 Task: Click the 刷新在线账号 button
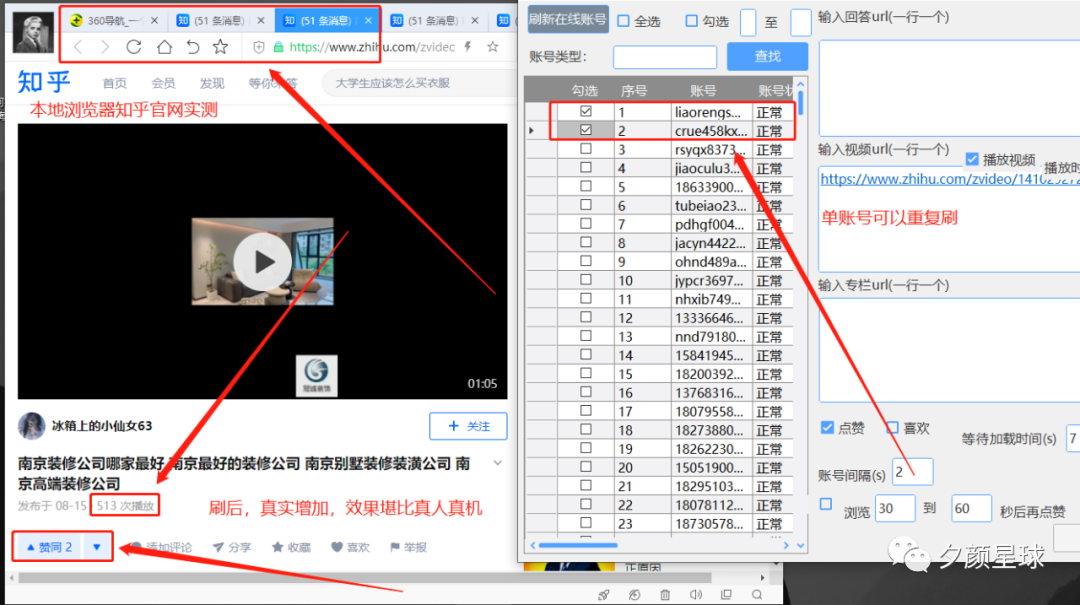pos(568,19)
